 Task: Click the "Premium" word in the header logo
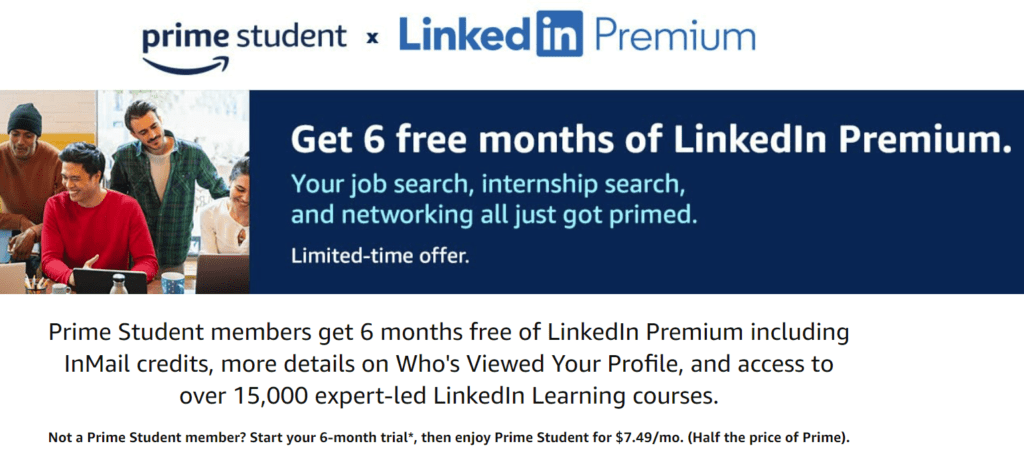675,38
